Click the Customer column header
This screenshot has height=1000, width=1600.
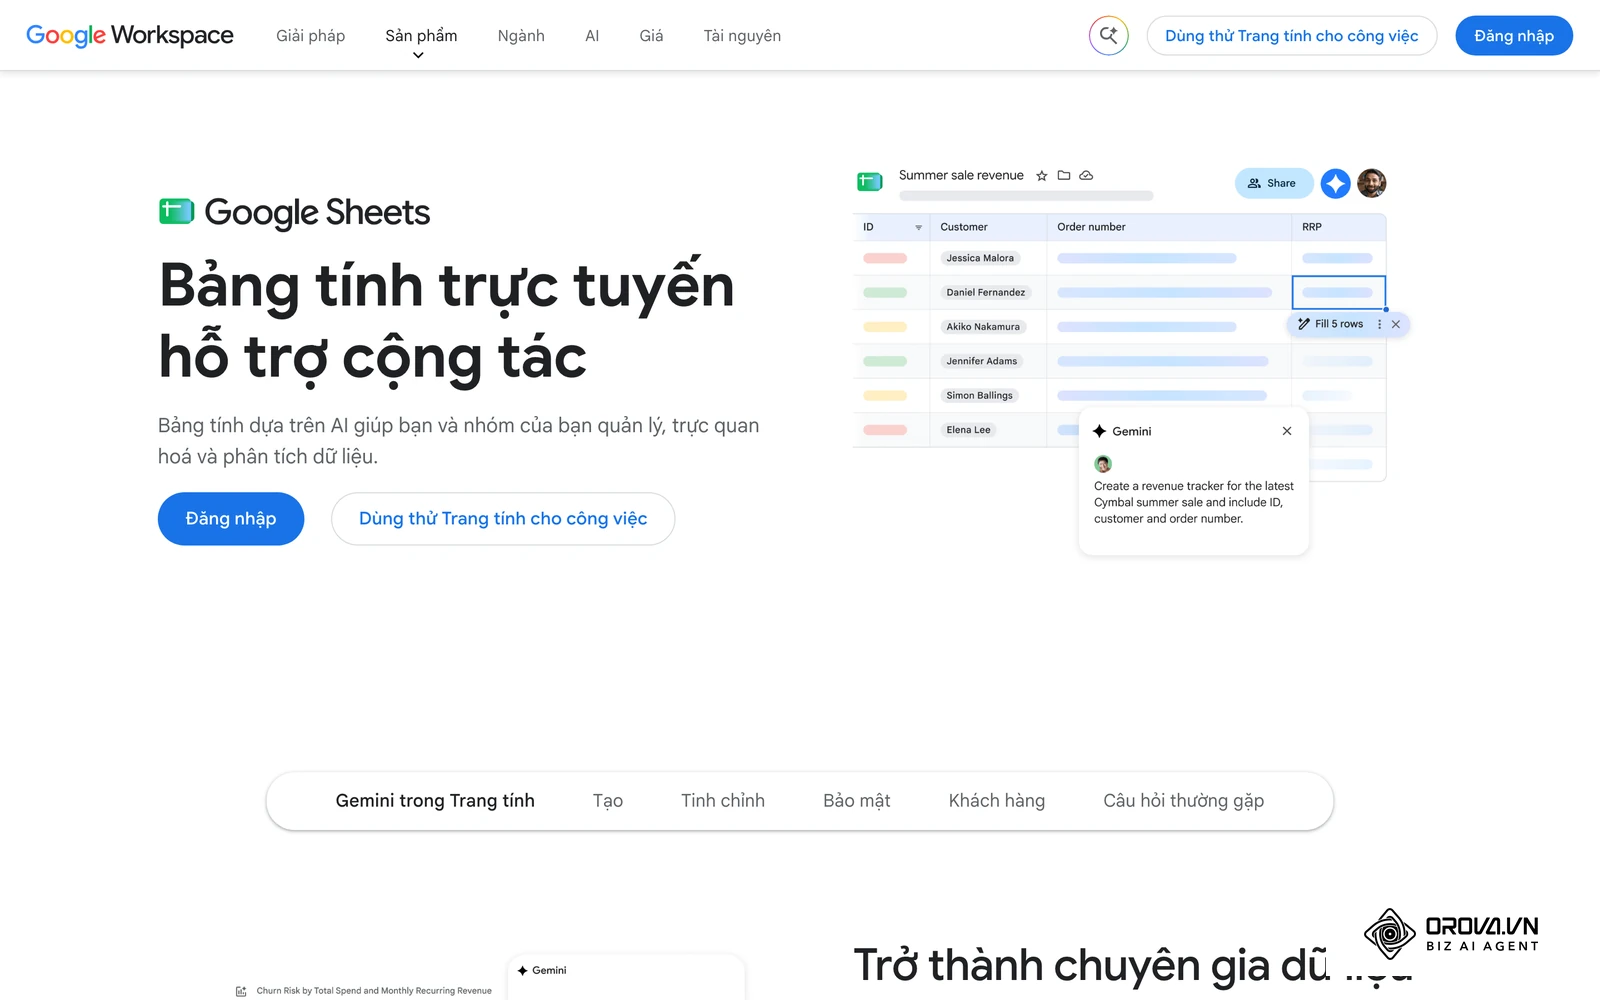964,227
